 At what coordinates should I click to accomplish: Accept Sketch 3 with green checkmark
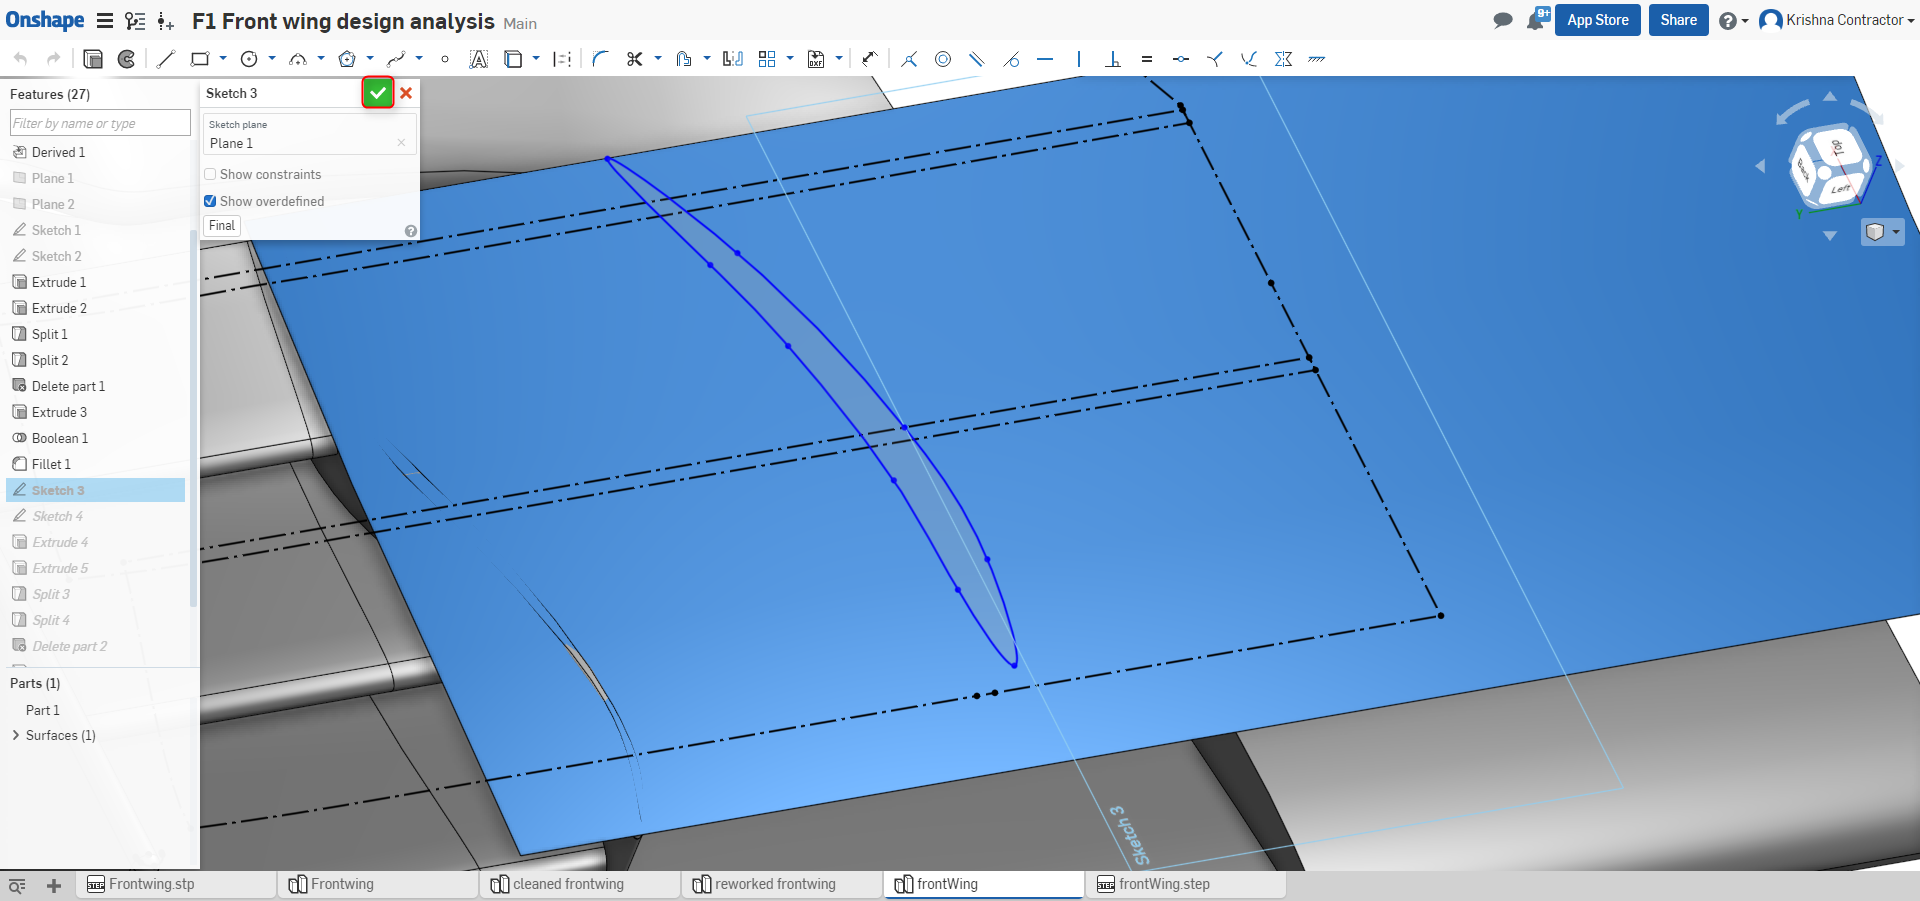click(x=377, y=93)
